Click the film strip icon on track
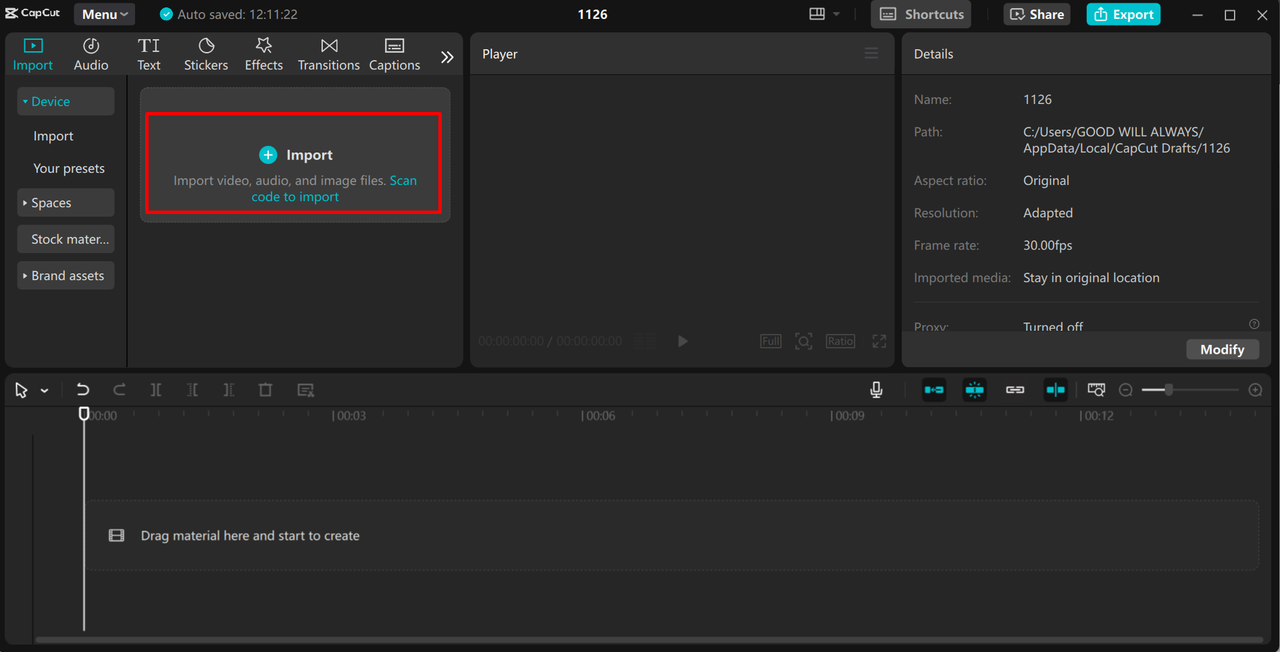 pyautogui.click(x=117, y=536)
